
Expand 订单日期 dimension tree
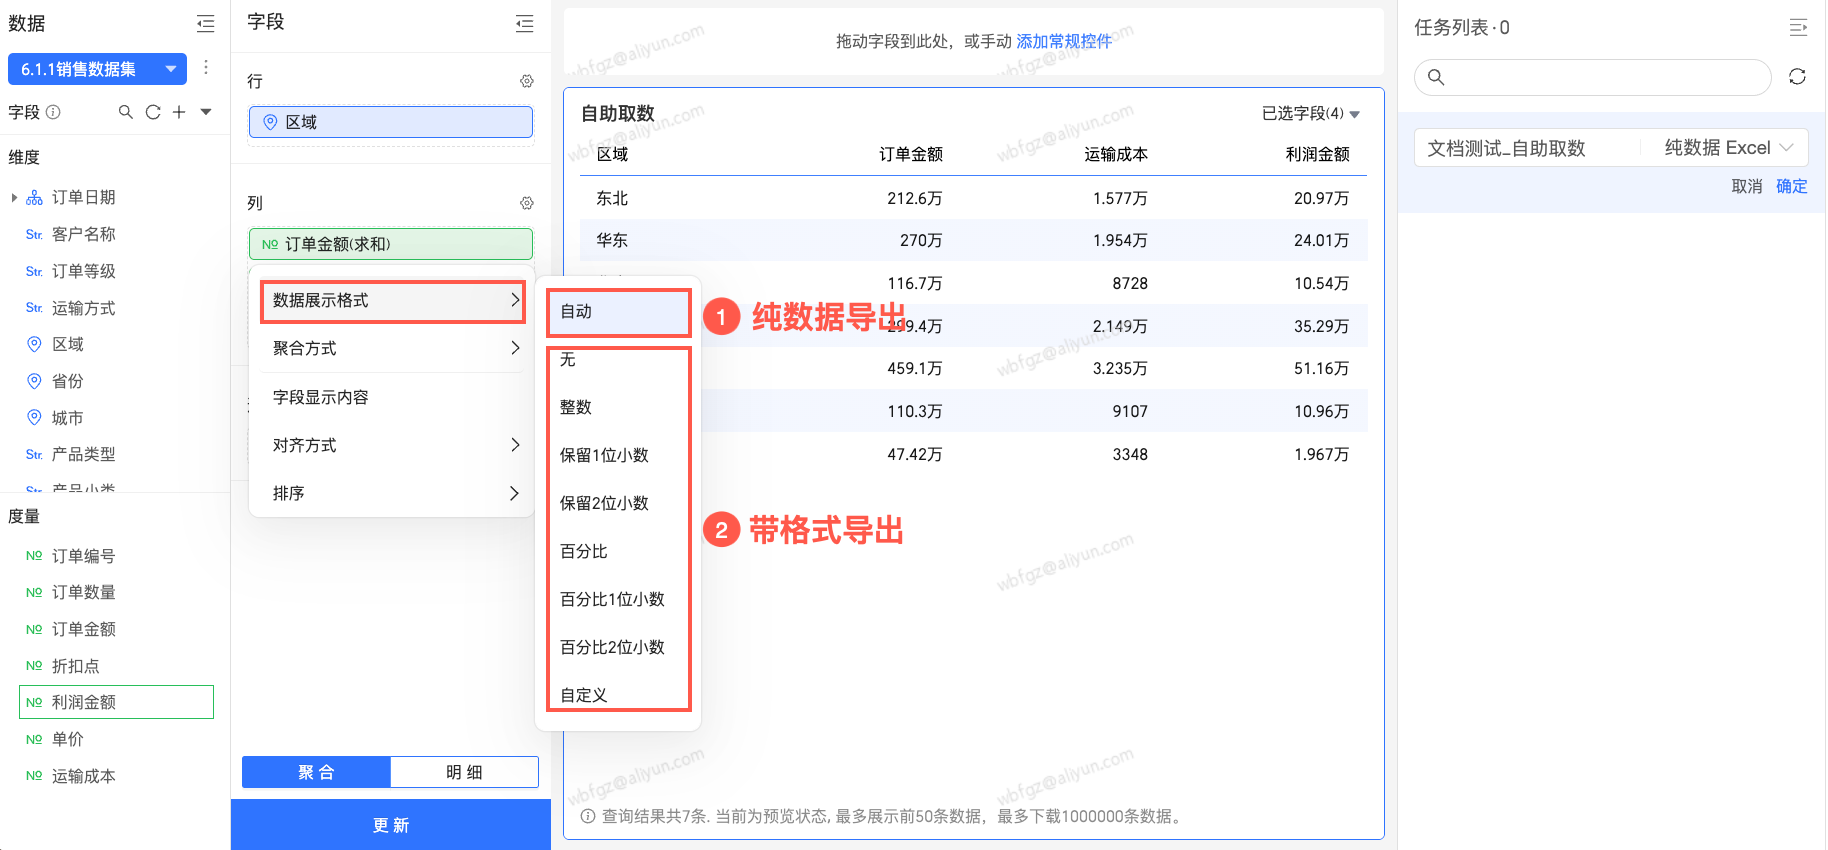click(14, 198)
